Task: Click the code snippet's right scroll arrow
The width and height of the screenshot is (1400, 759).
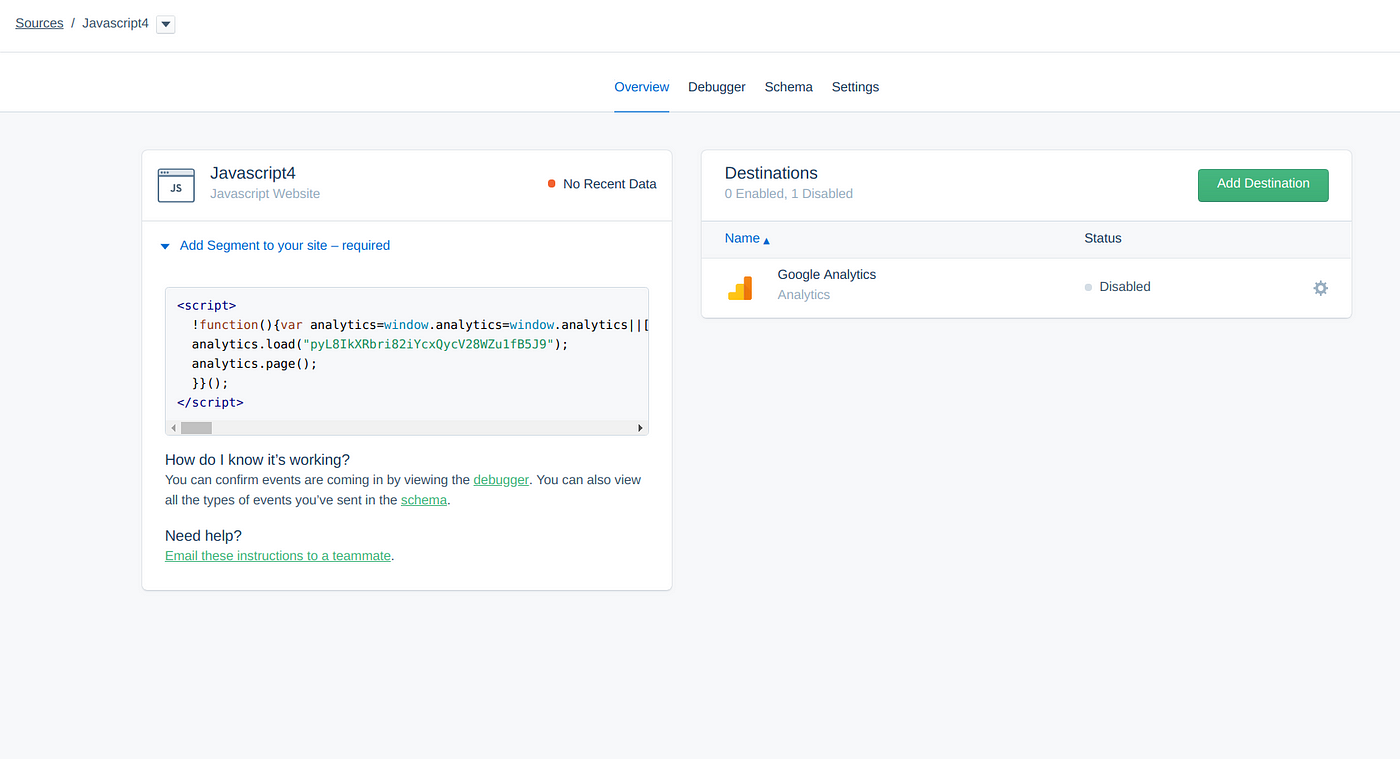Action: tap(640, 428)
